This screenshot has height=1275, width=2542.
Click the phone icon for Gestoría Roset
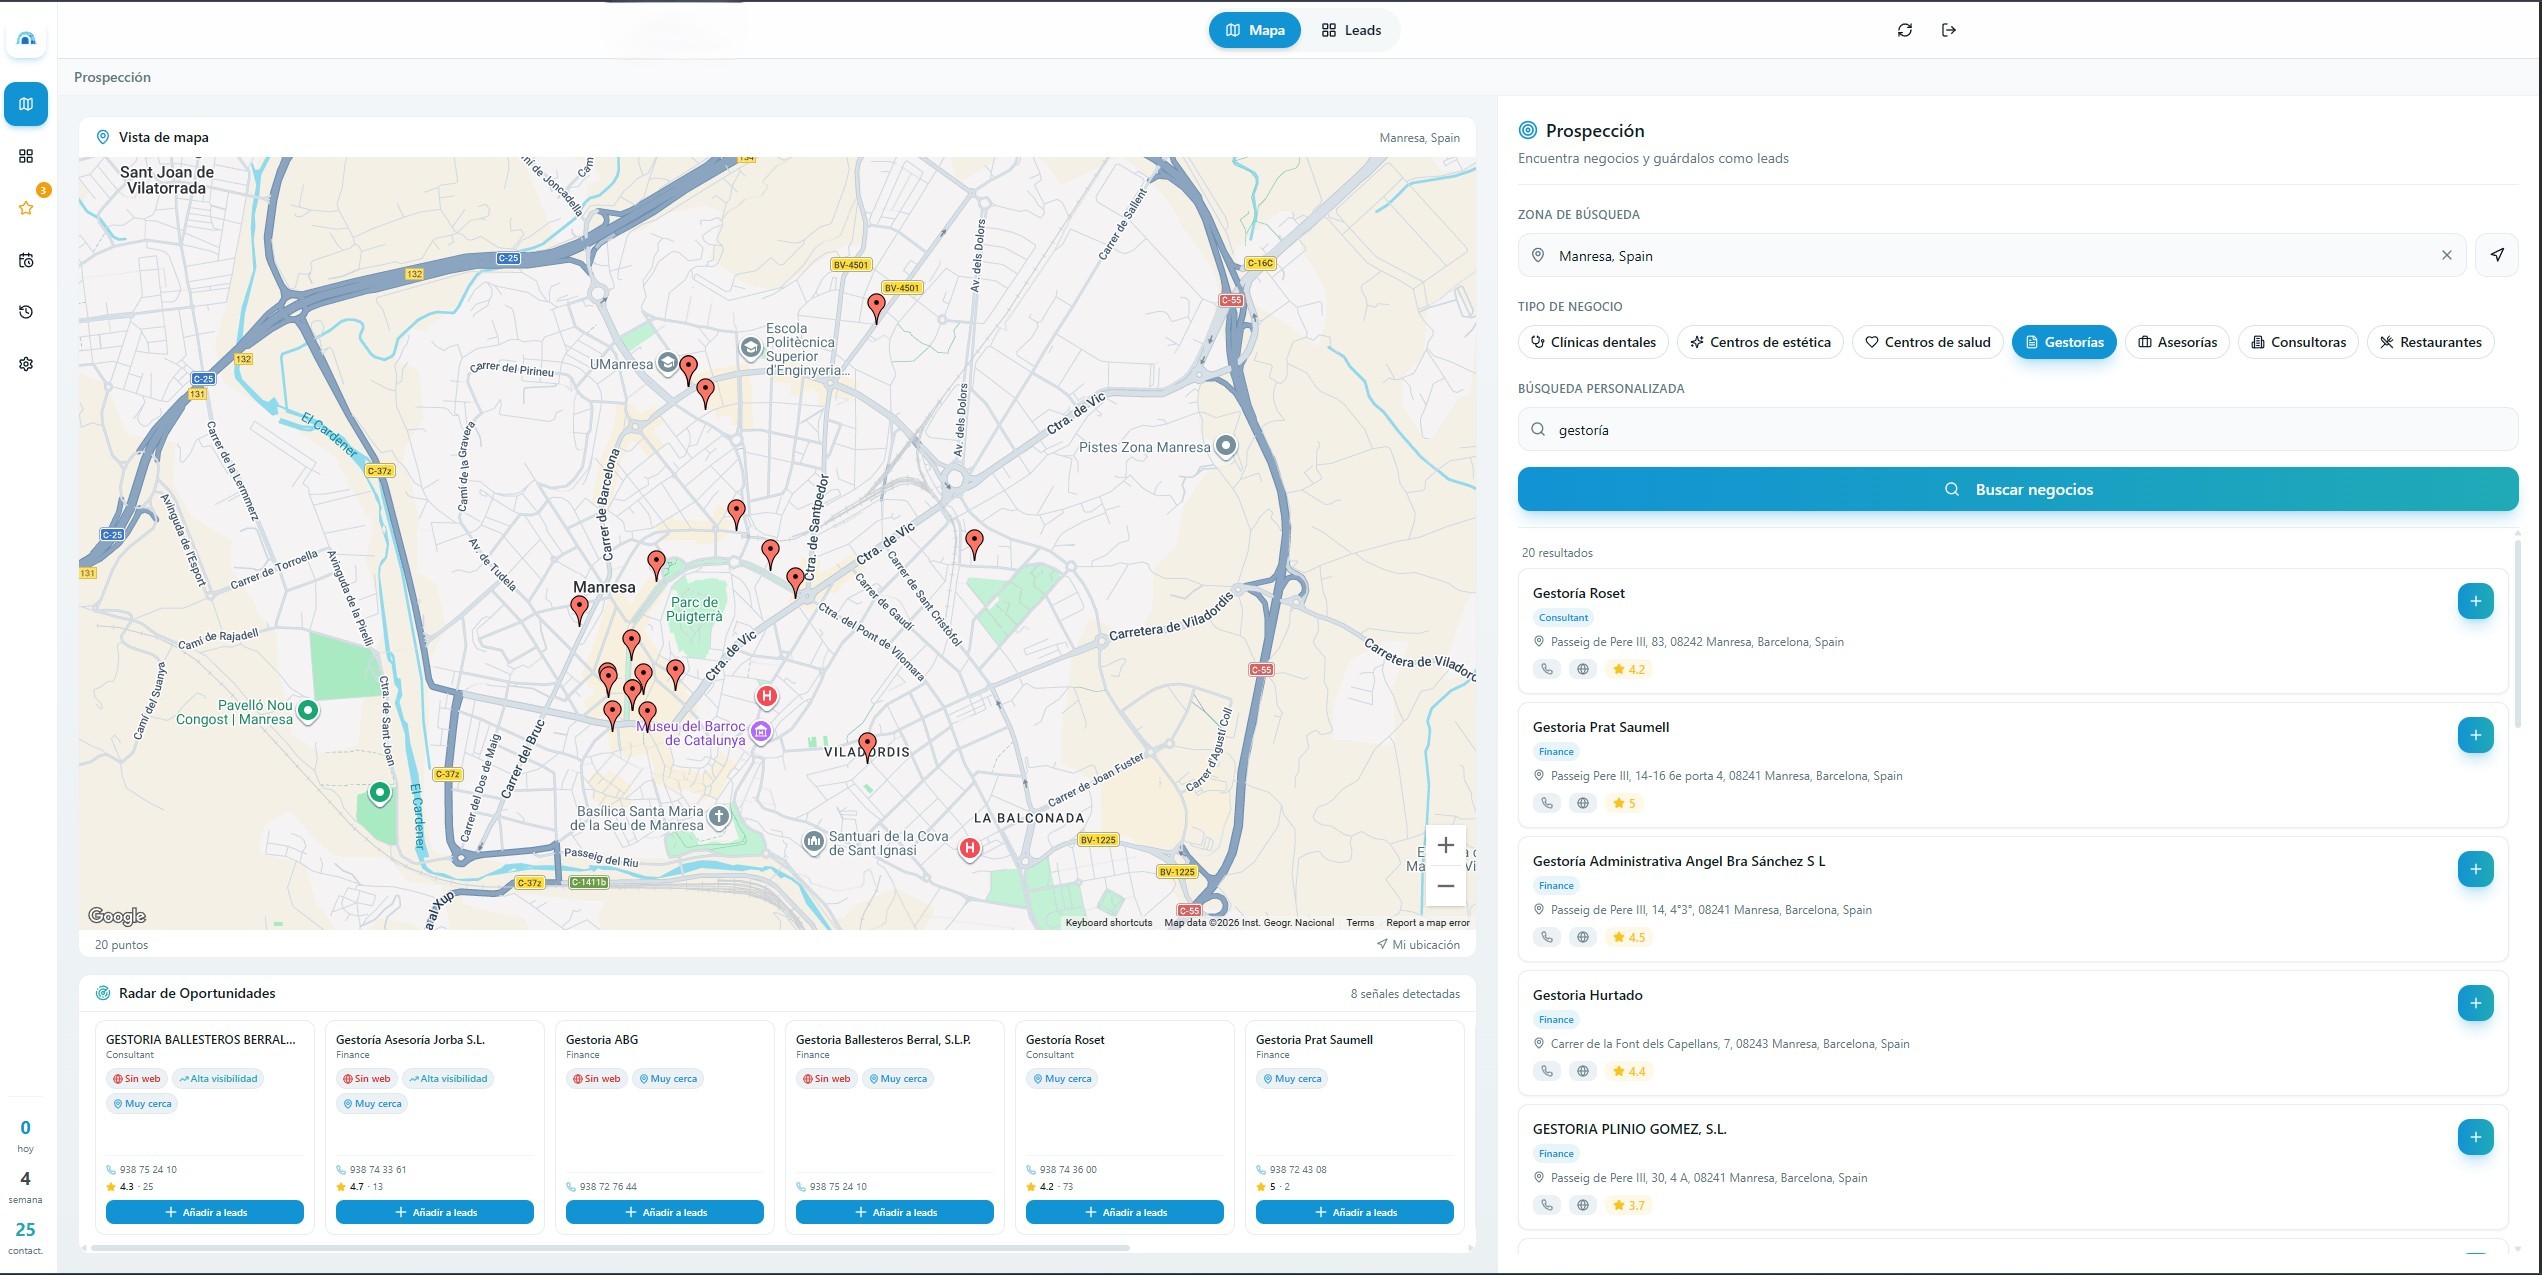coord(1547,668)
